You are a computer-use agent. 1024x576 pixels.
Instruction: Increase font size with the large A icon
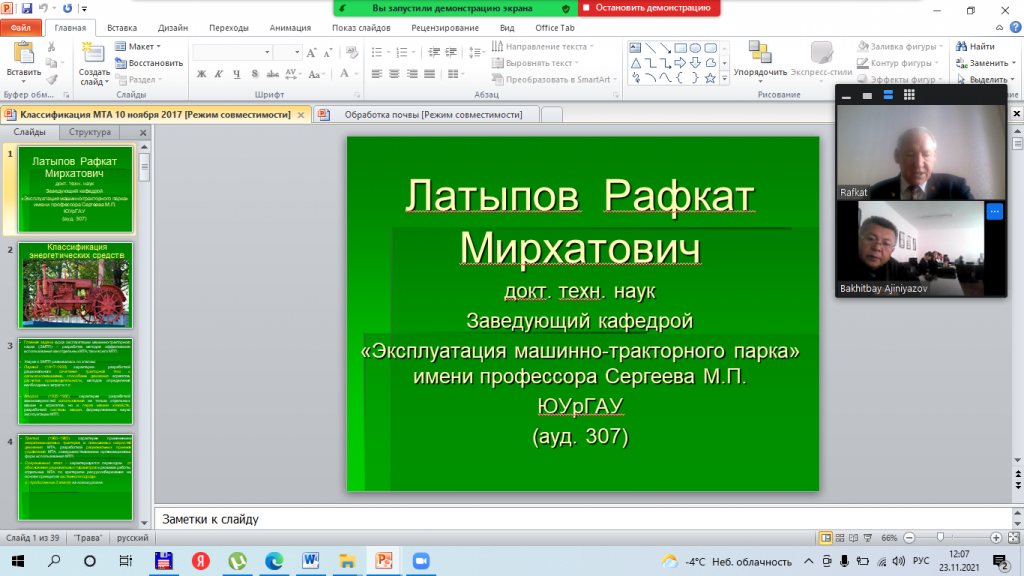[312, 52]
